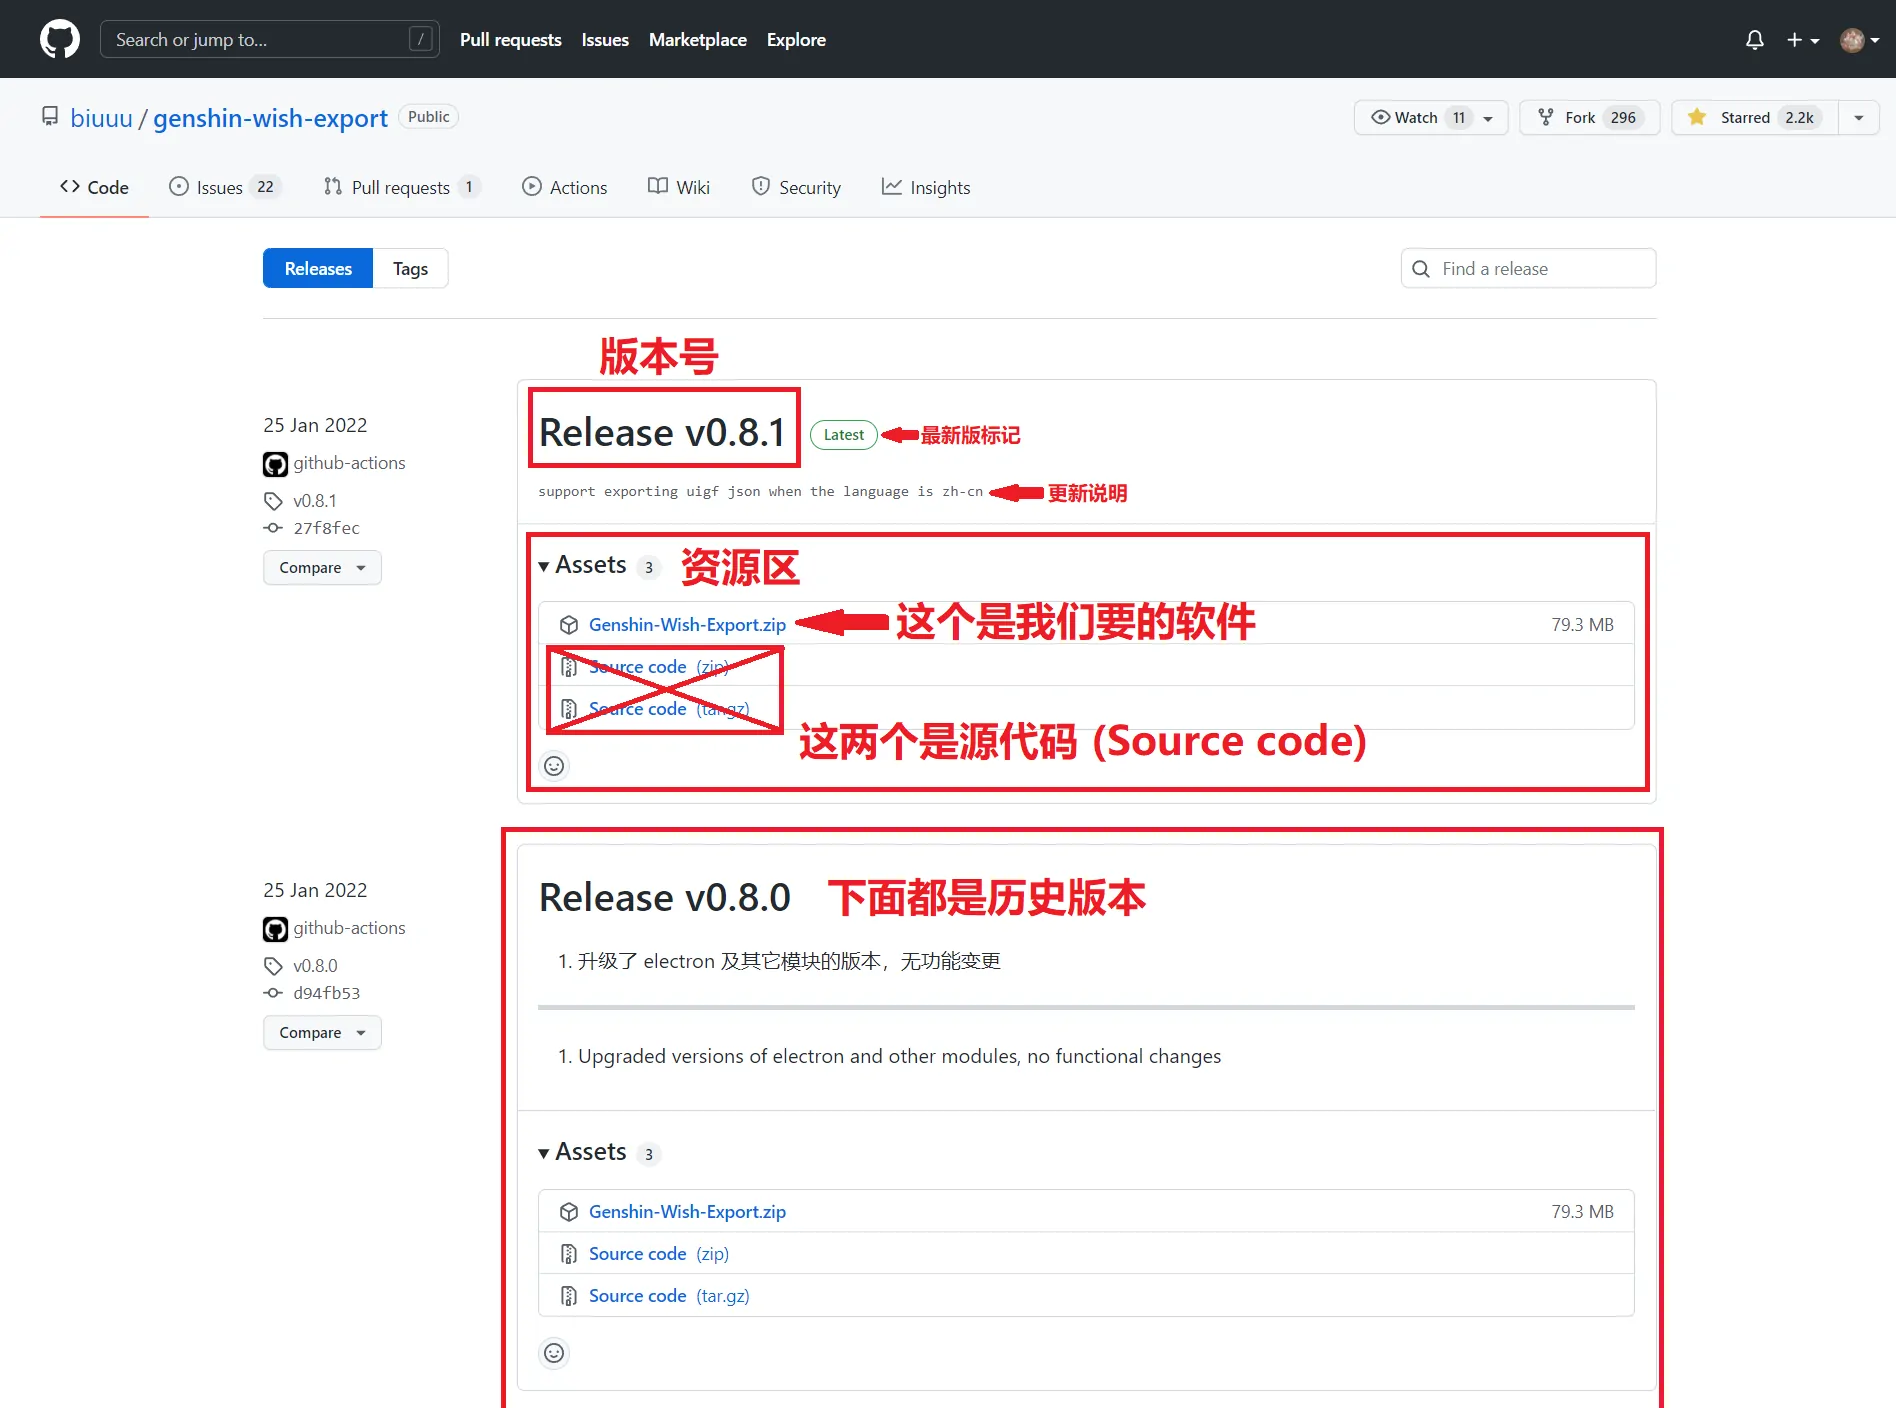Open the plus create-new menu
The width and height of the screenshot is (1896, 1408).
1802,40
